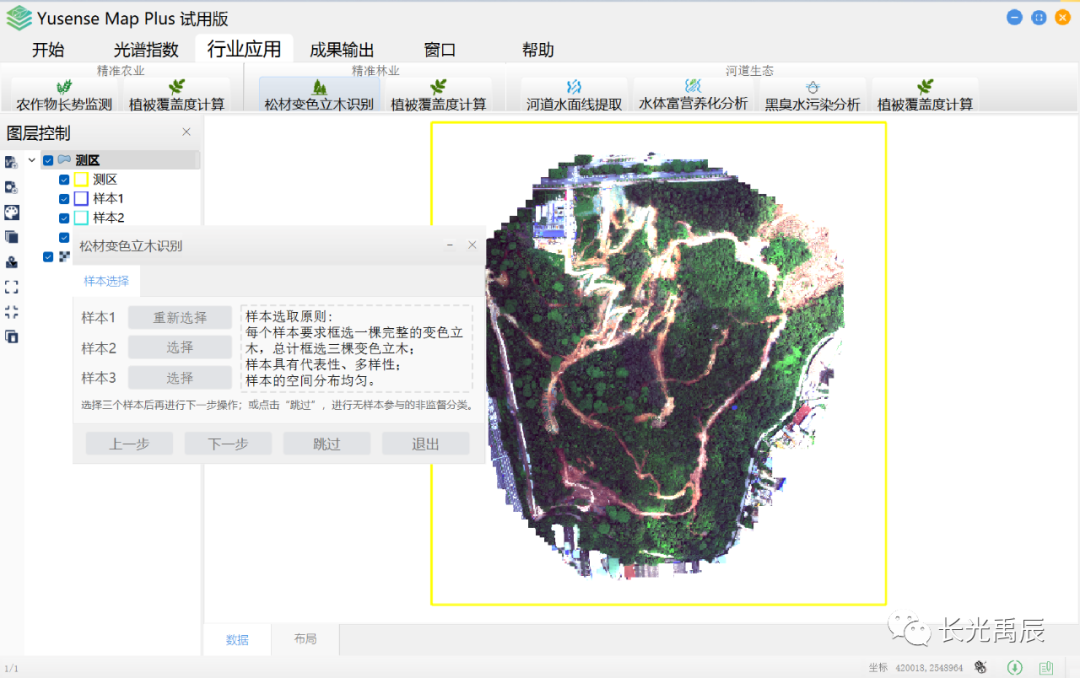The height and width of the screenshot is (678, 1080).
Task: Toggle the 样本2 layer visibility checkbox
Action: click(64, 218)
